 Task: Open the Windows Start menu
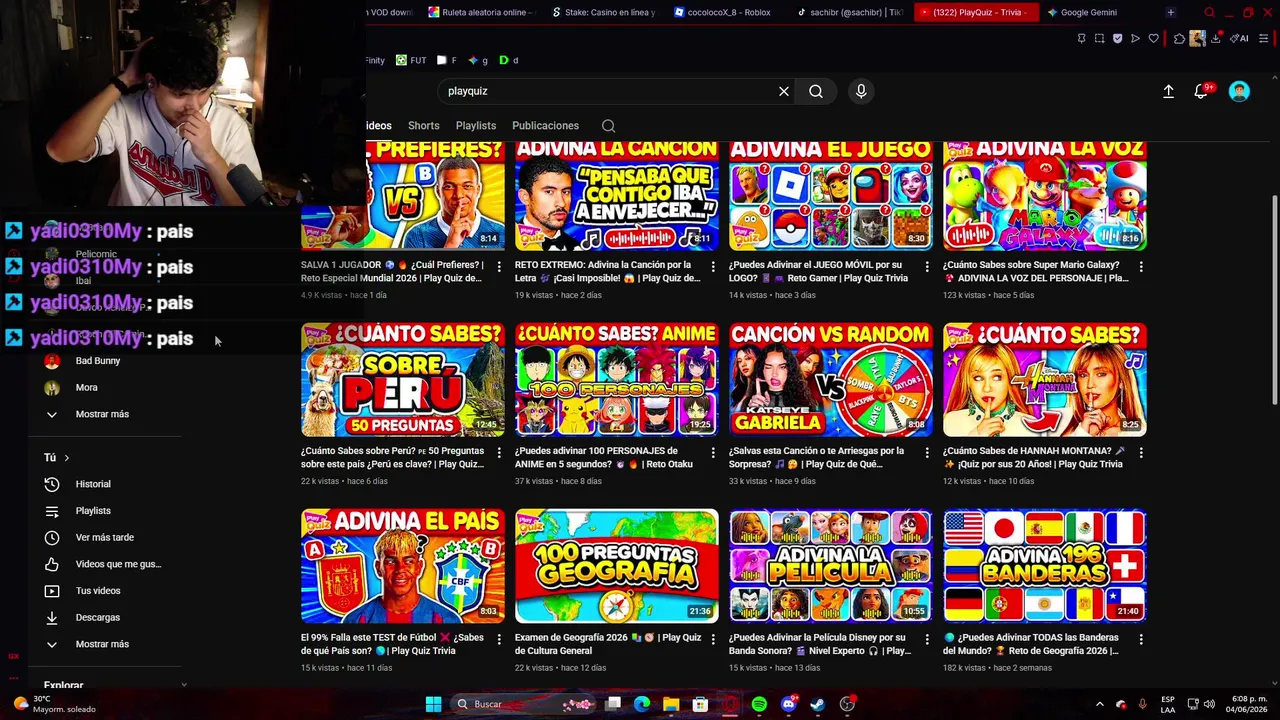[x=433, y=704]
